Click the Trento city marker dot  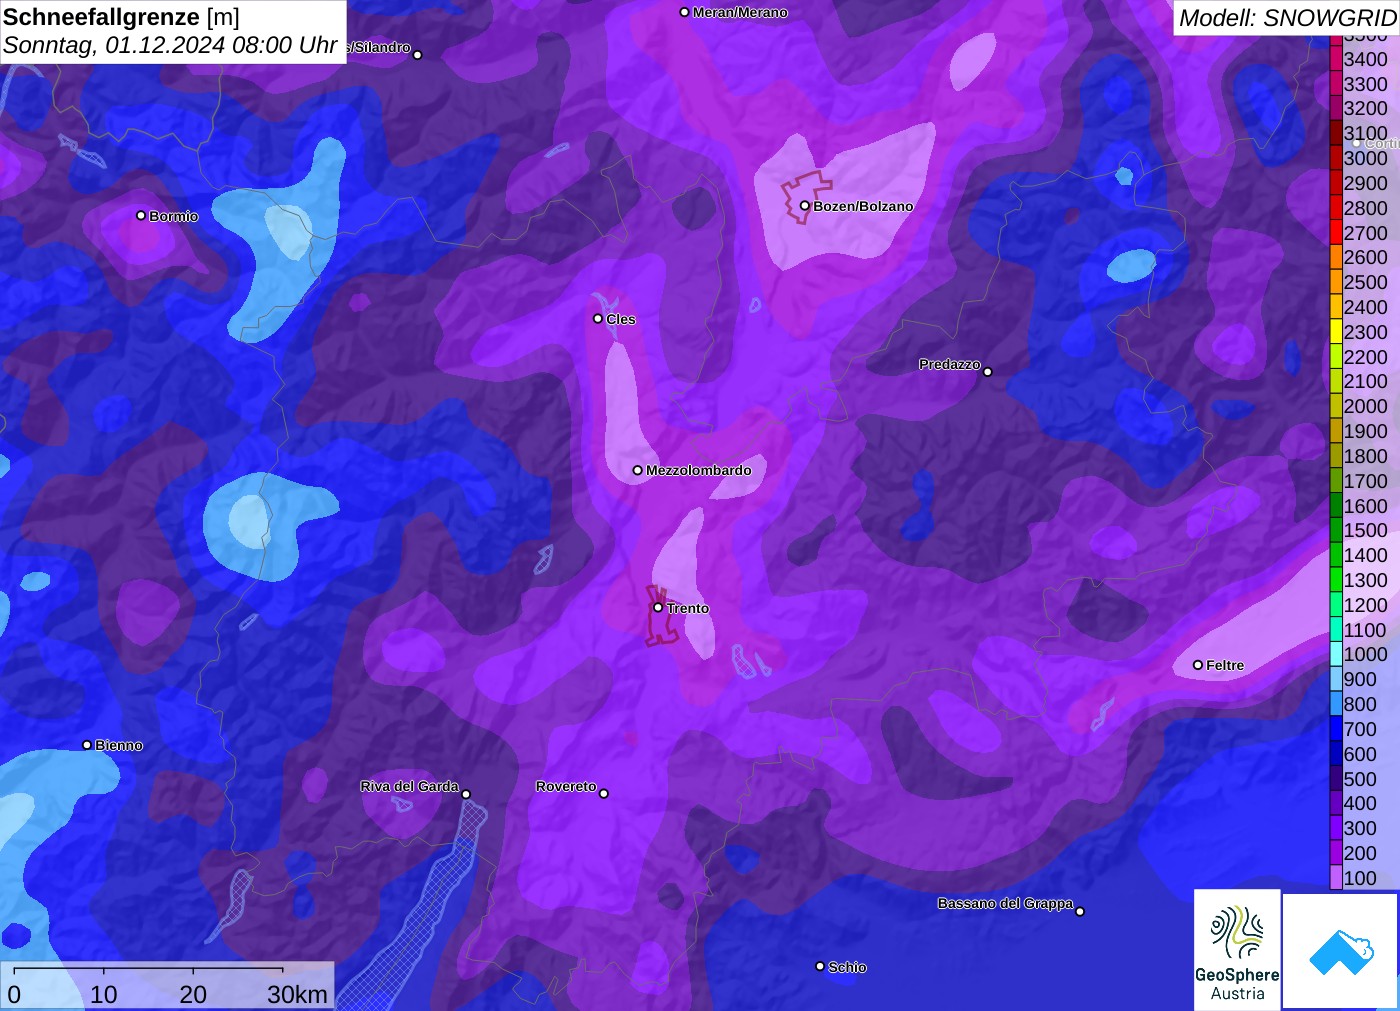click(658, 607)
